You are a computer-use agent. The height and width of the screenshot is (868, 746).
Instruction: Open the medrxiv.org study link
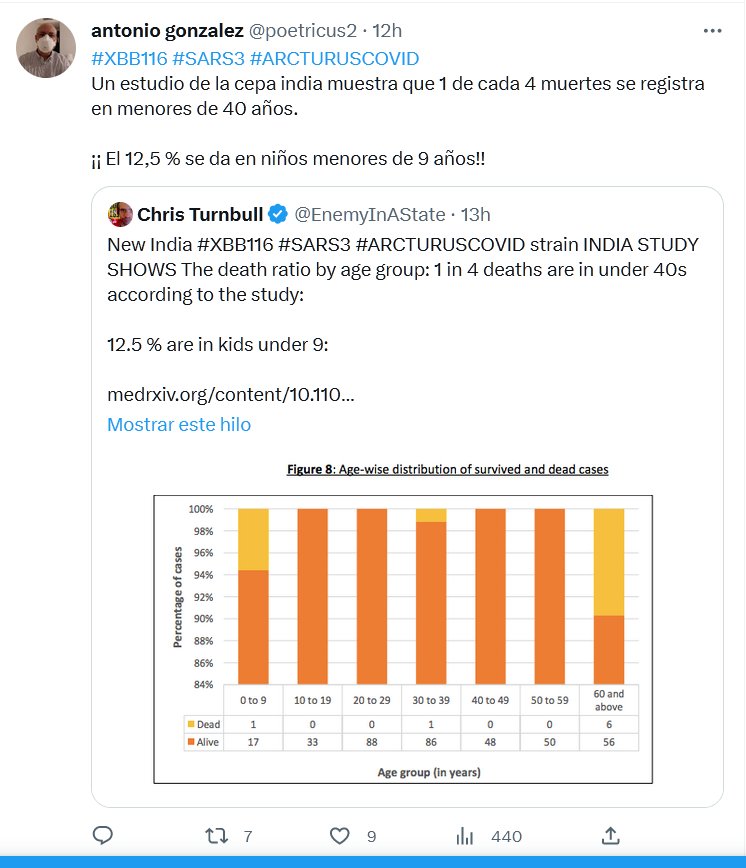230,395
